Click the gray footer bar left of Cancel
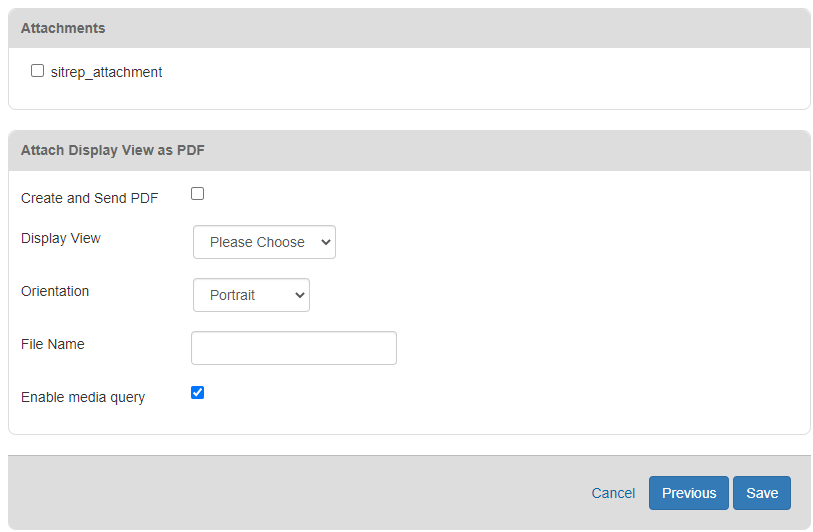This screenshot has width=813, height=532. [x=300, y=493]
